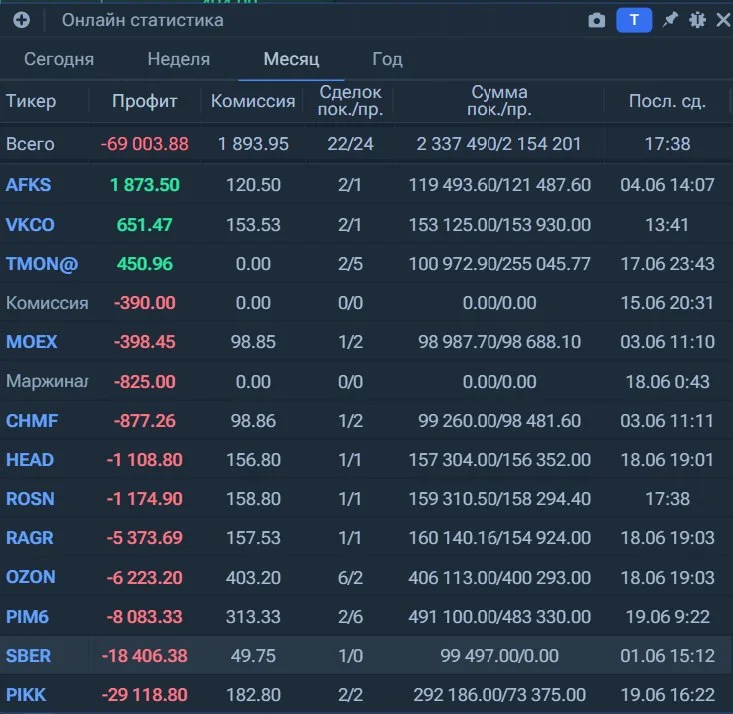Select the Комиссия row label
733x714 pixels.
(x=47, y=303)
